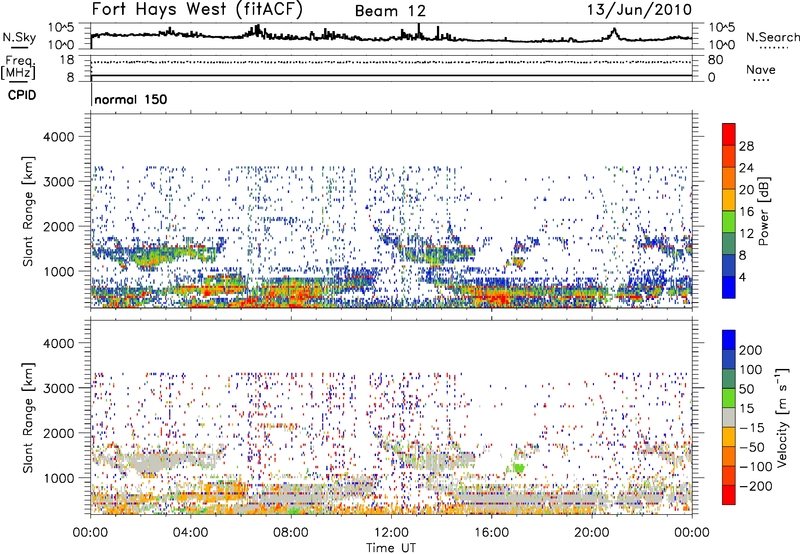This screenshot has height=554, width=800.
Task: Click the "16:00" time tick label
Action: tap(491, 533)
